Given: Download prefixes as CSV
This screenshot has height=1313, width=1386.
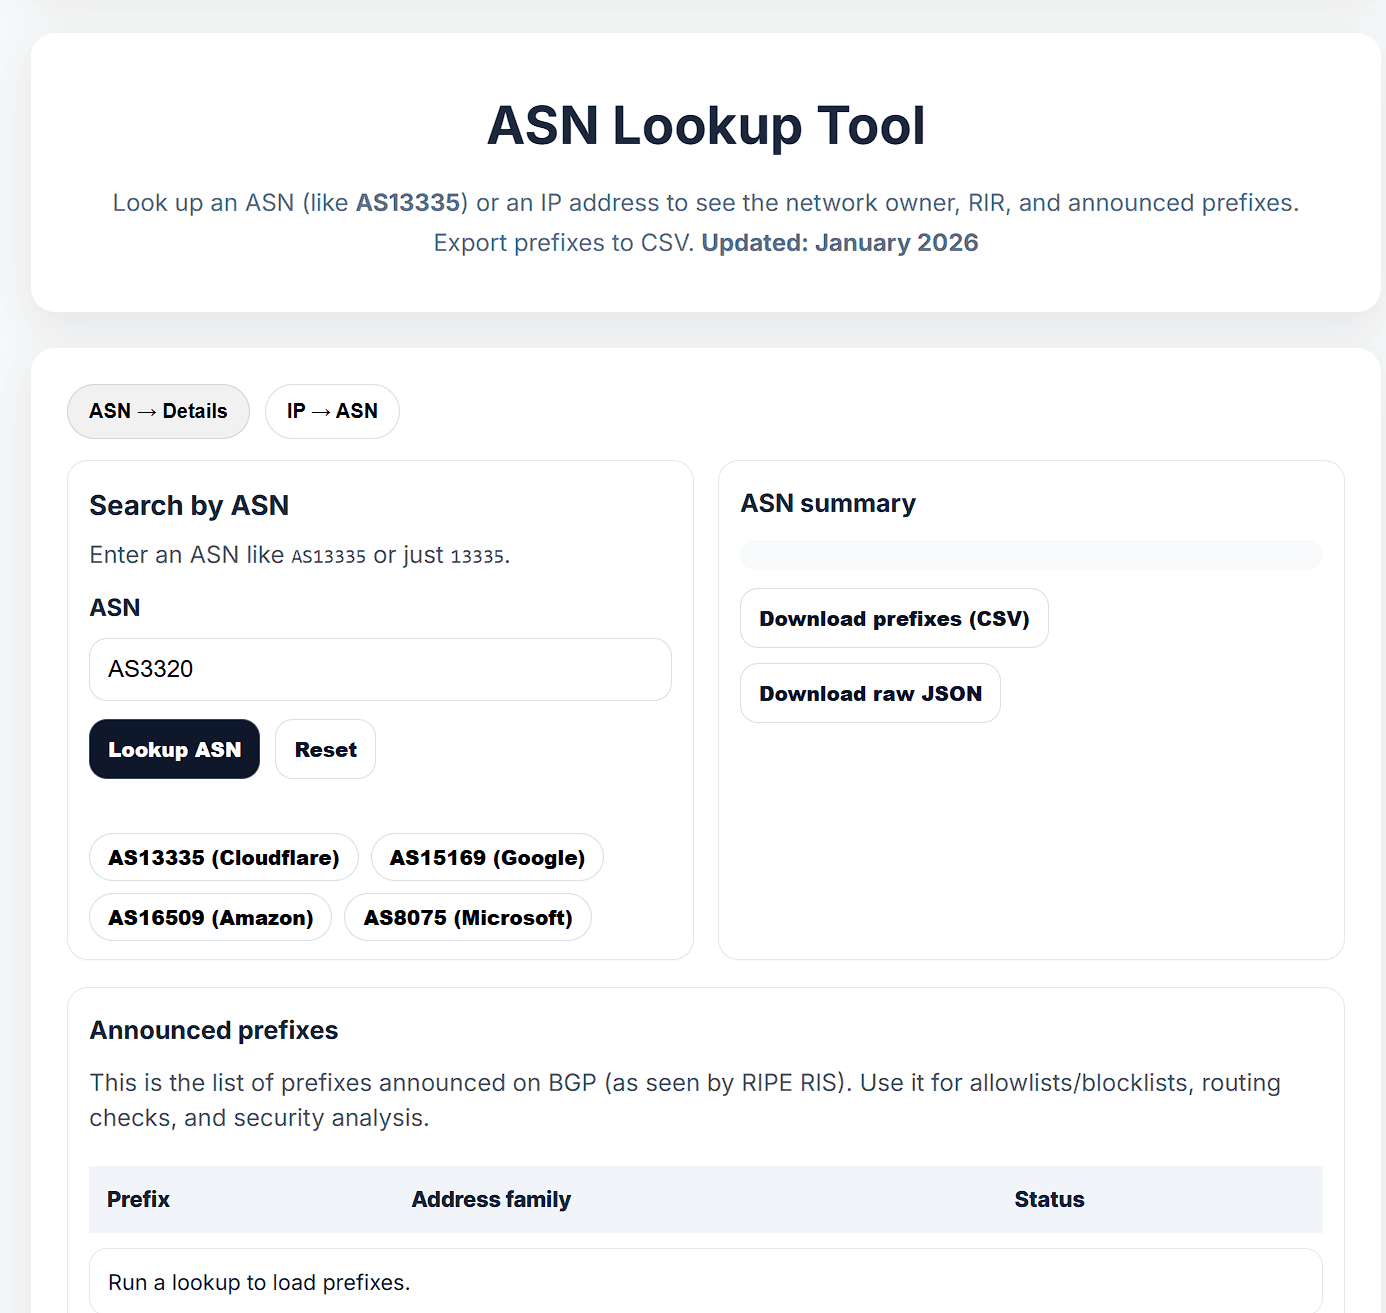Looking at the screenshot, I should coord(893,618).
